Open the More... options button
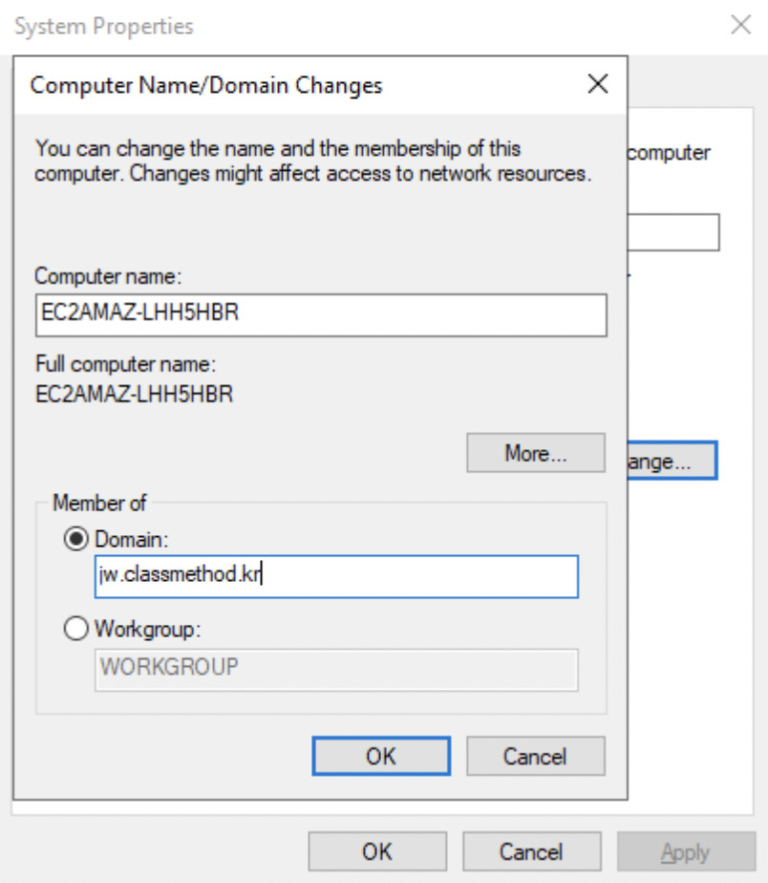This screenshot has height=883, width=768. tap(535, 453)
